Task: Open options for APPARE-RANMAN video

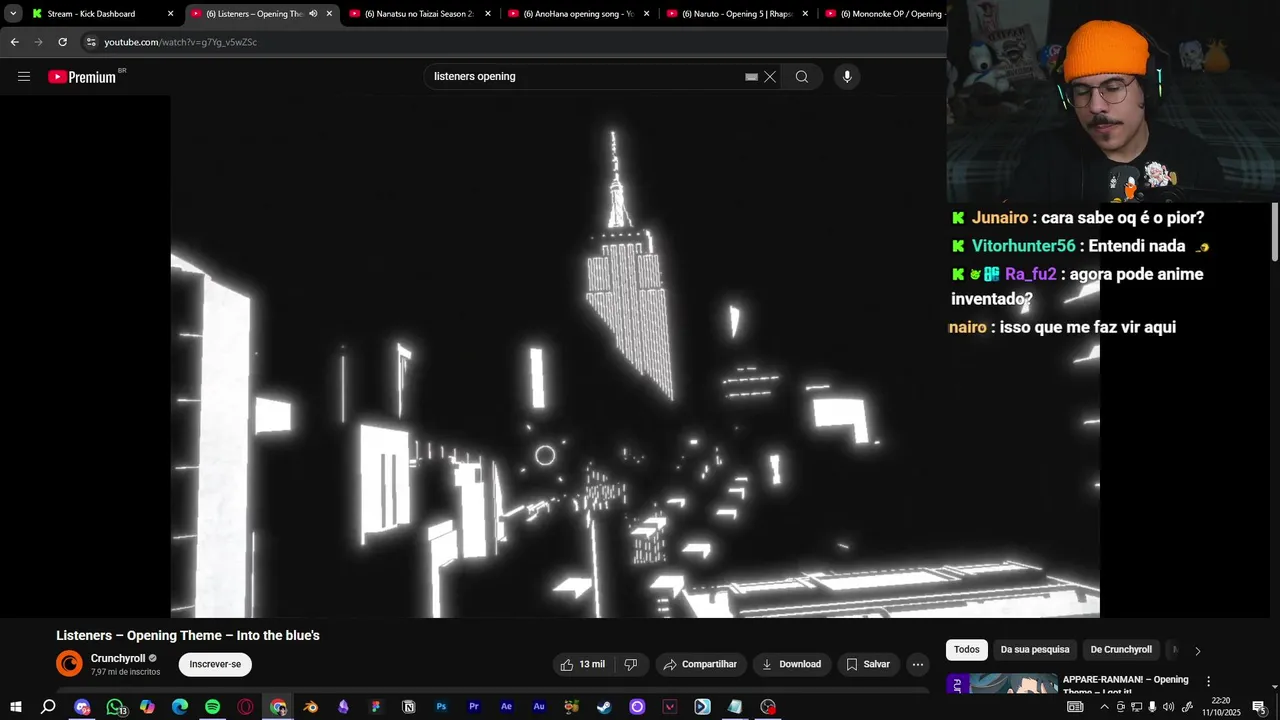Action: [x=1208, y=681]
